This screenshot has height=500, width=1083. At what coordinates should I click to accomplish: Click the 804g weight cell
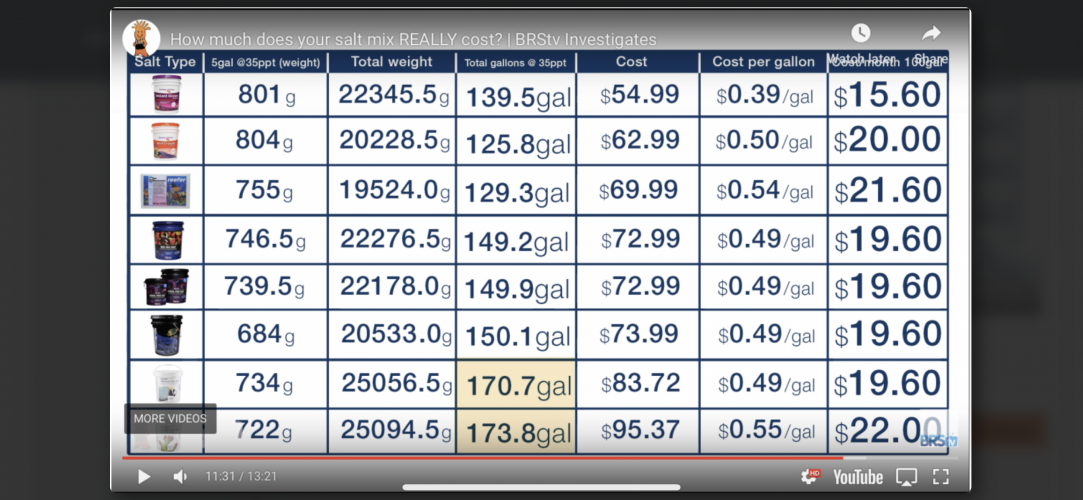[265, 141]
